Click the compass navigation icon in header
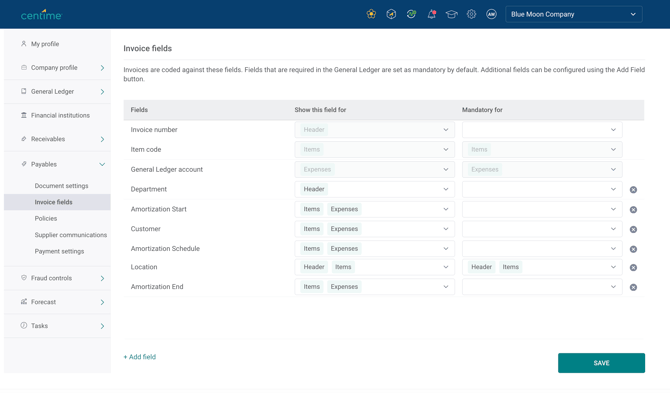Screen dimensions: 670x393 point(391,14)
